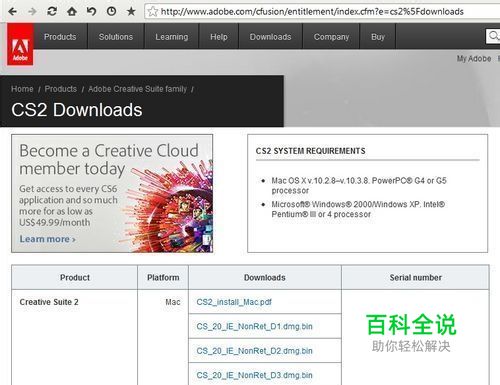Download CS2_install_Mac.pdf

234,302
